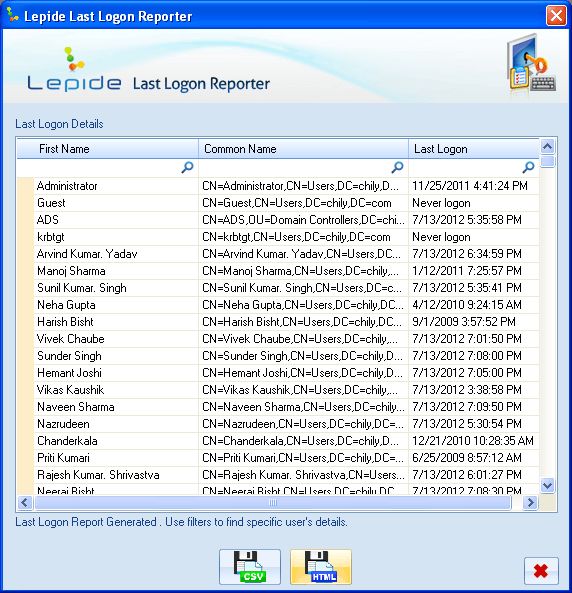Select Sunder Singh first name cell
Image resolution: width=572 pixels, height=593 pixels.
pos(116,356)
